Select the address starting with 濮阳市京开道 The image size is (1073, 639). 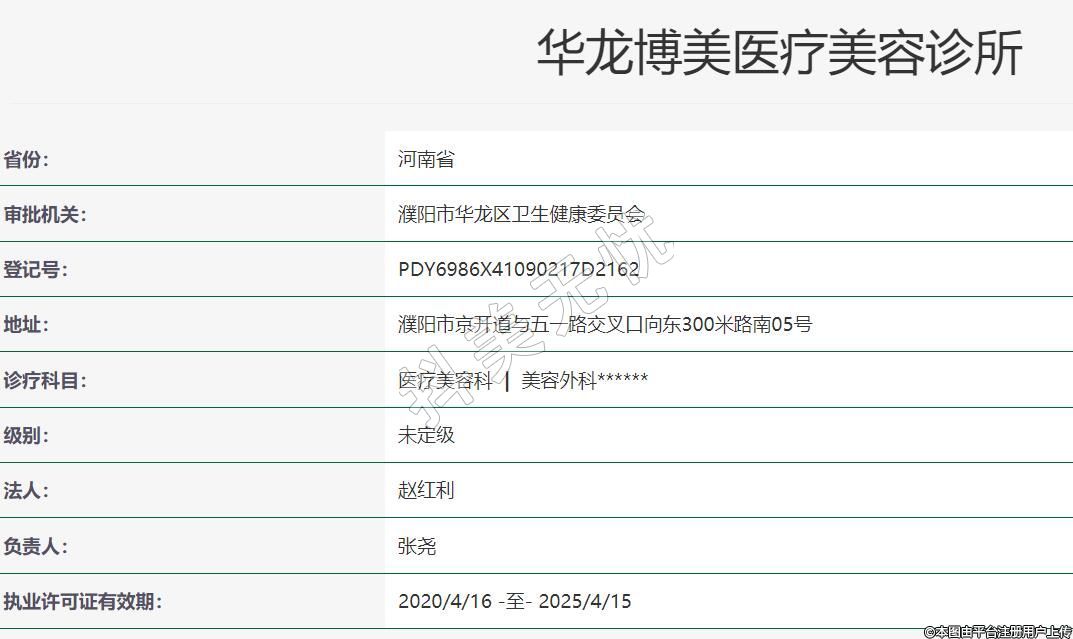604,324
